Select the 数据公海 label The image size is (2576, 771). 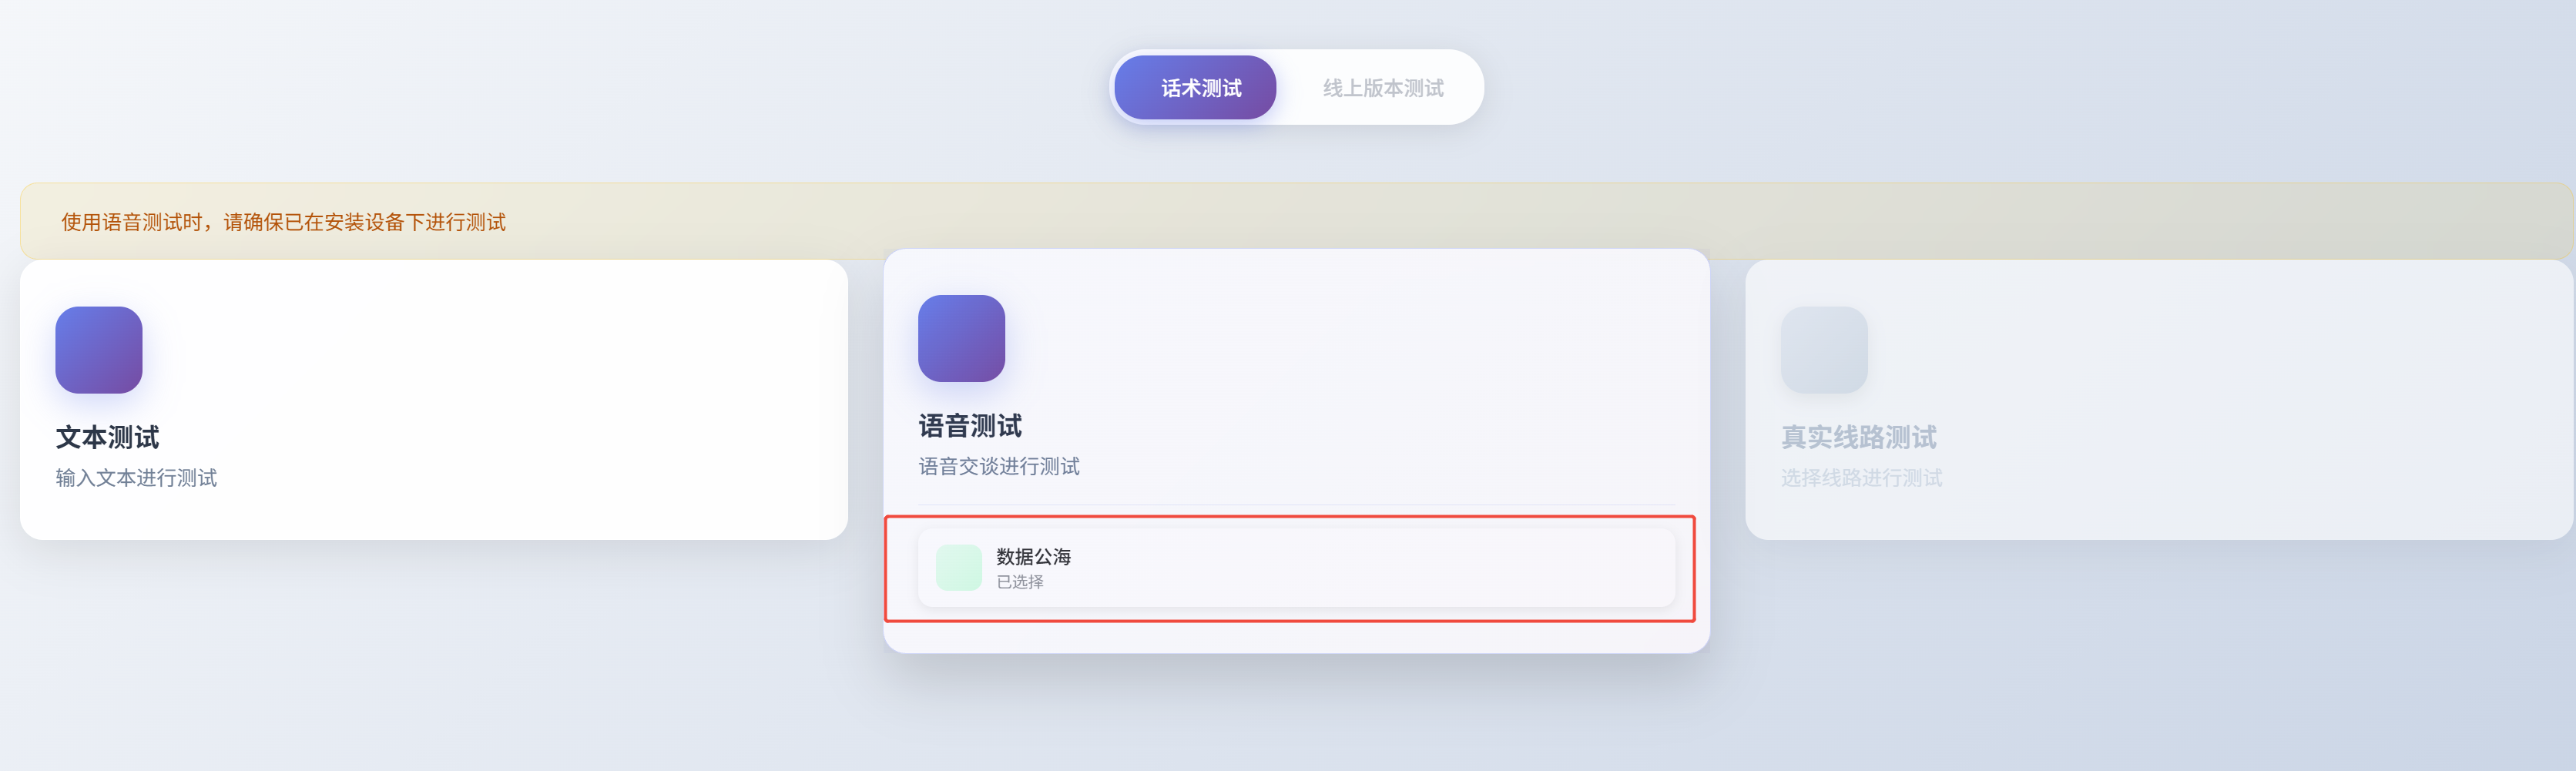click(1033, 556)
